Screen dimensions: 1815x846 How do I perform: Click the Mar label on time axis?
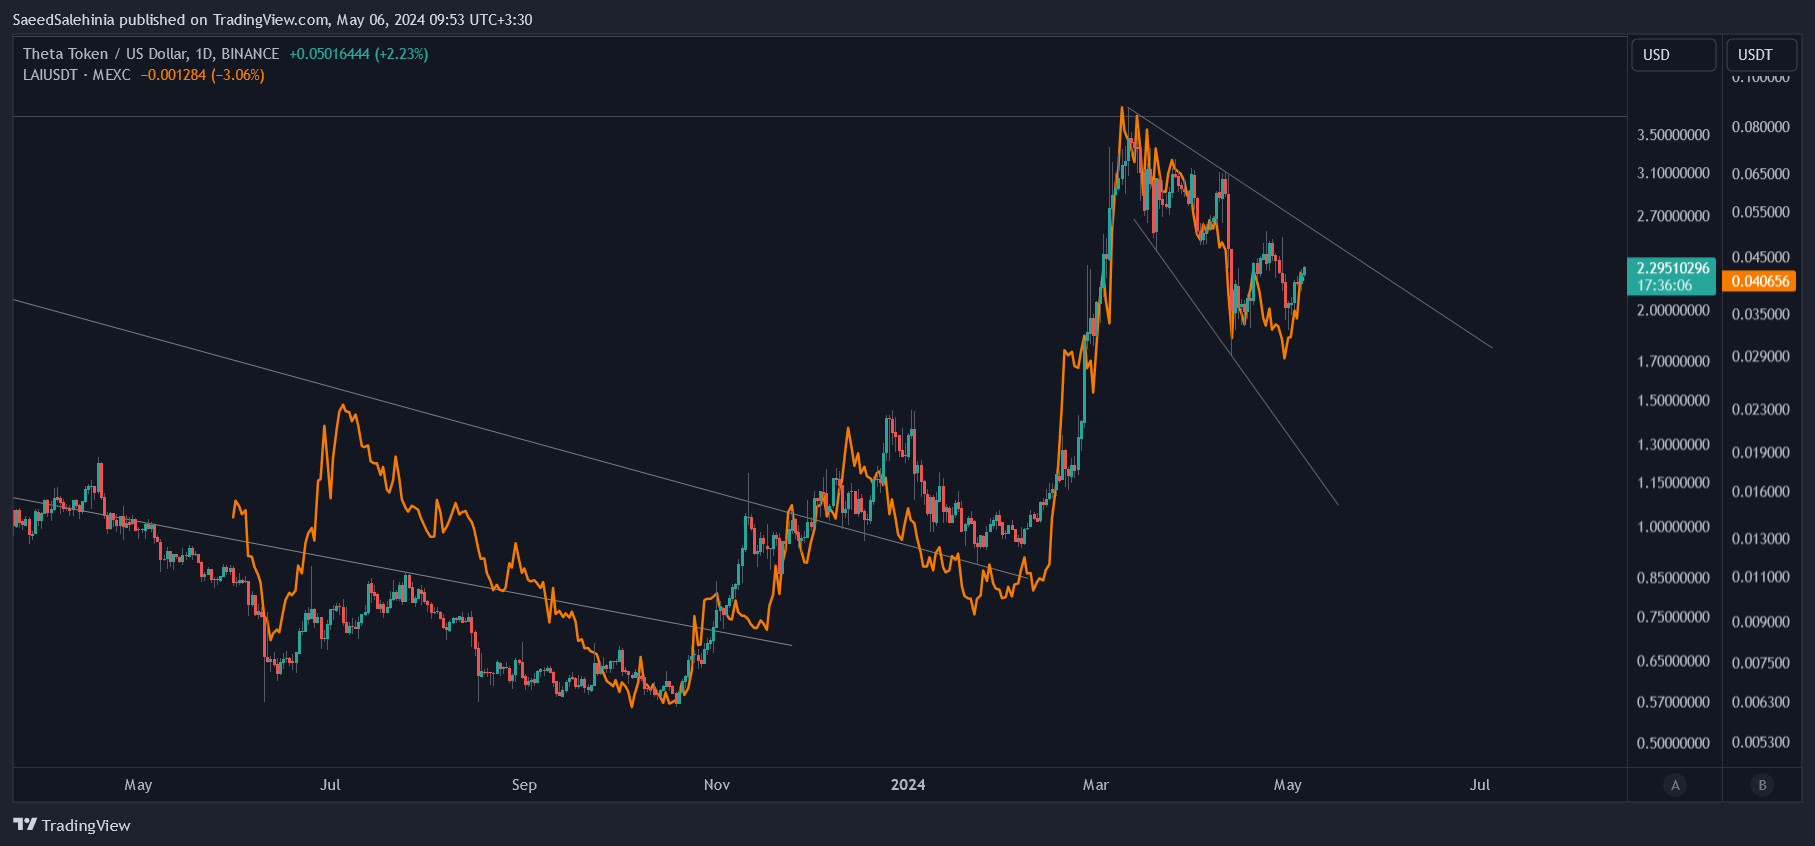click(x=1096, y=785)
